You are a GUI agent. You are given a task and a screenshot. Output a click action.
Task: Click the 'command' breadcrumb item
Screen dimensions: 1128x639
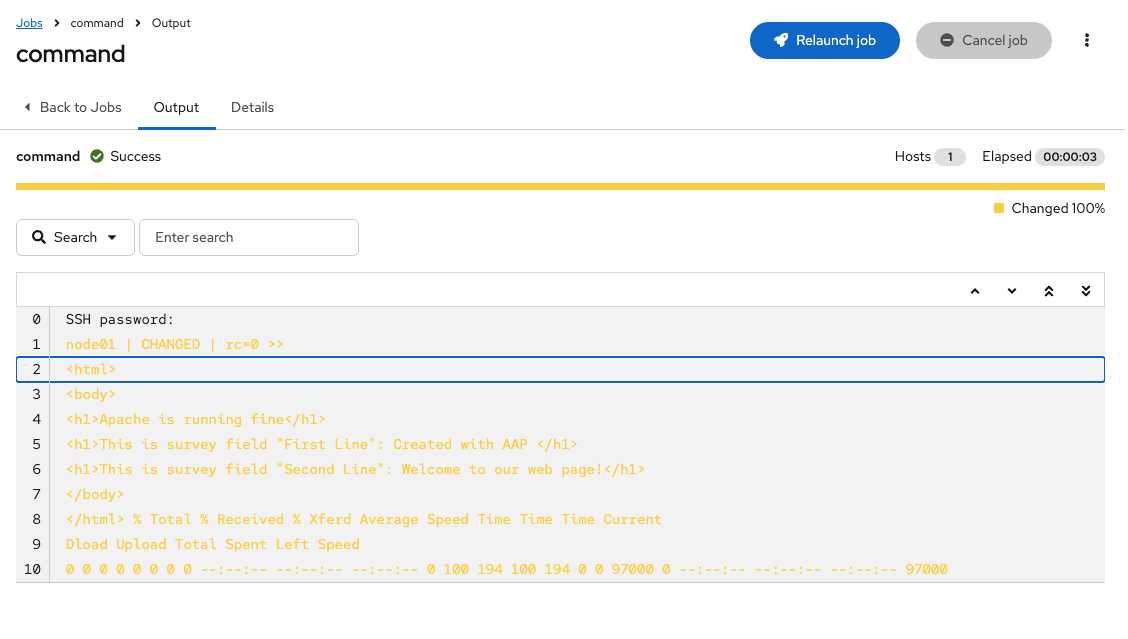[x=97, y=23]
